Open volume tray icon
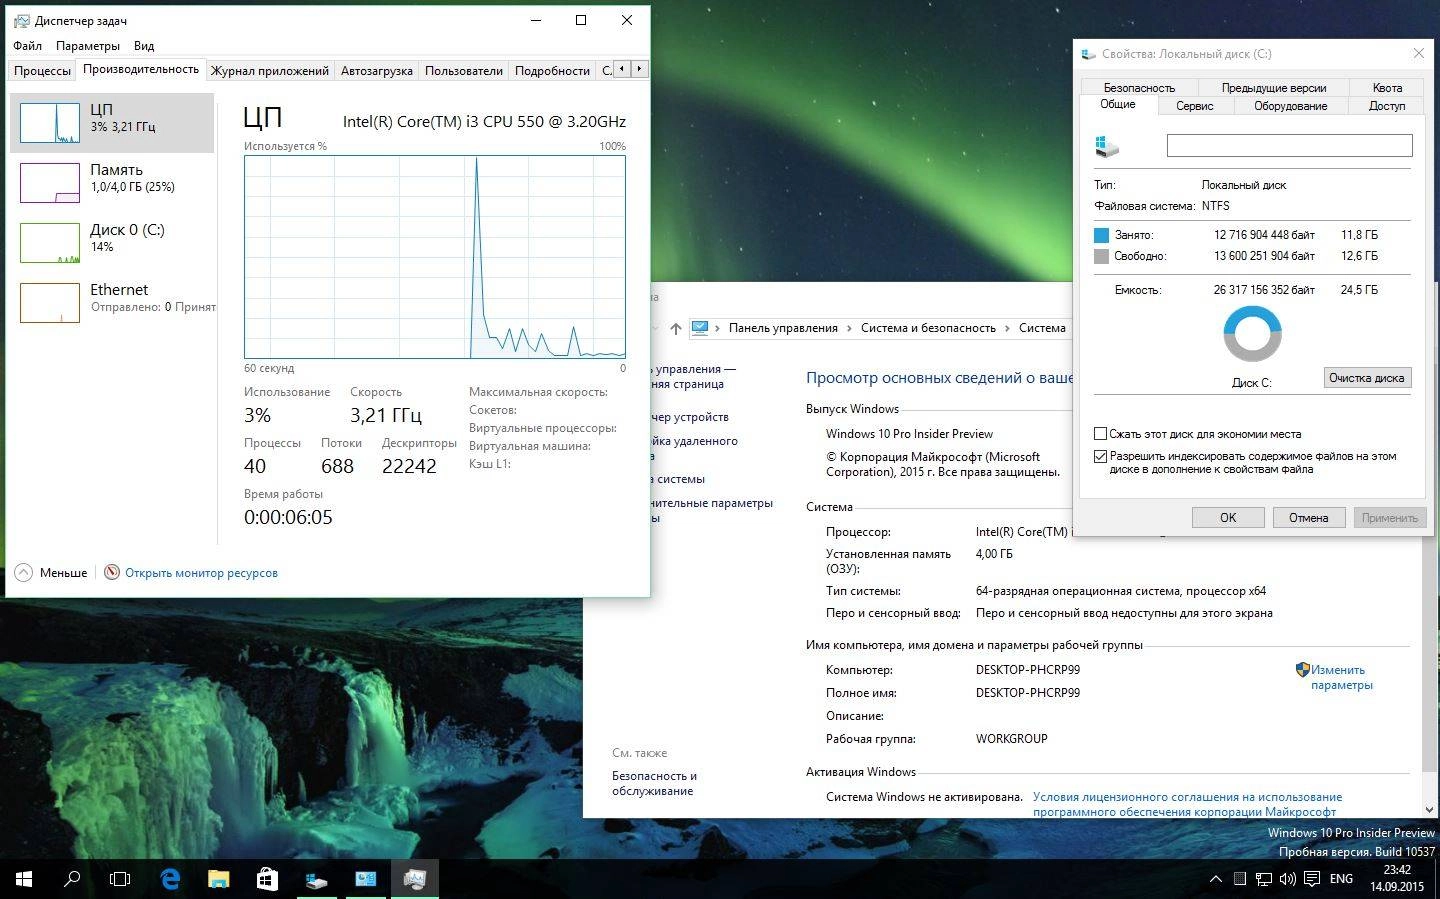 [1287, 879]
